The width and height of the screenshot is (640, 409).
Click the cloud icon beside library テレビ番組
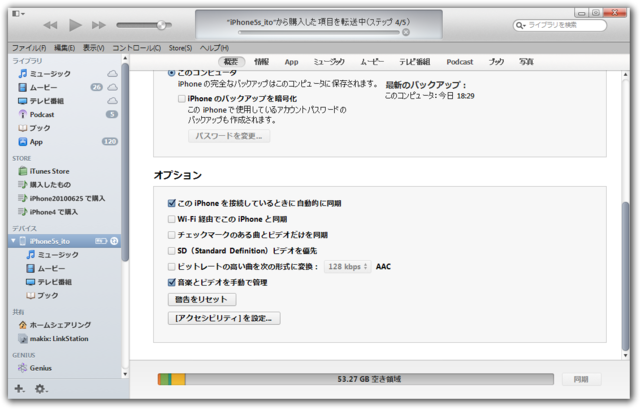click(113, 100)
